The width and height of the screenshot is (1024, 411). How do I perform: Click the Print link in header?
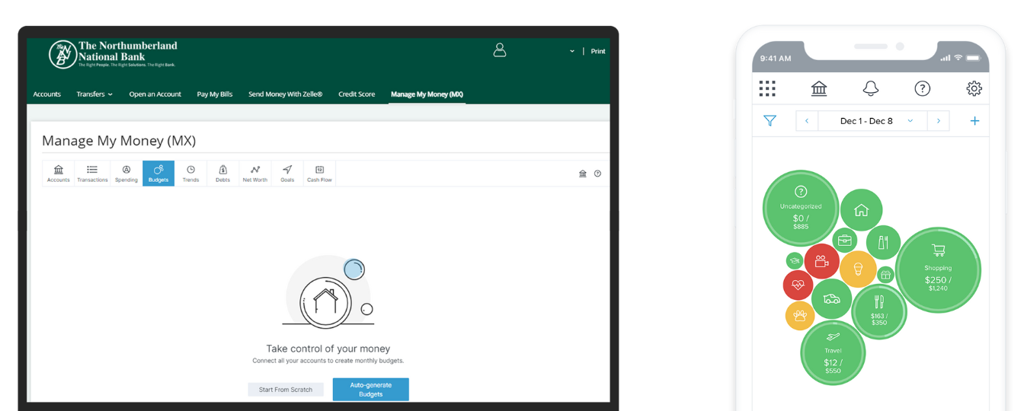click(x=598, y=51)
